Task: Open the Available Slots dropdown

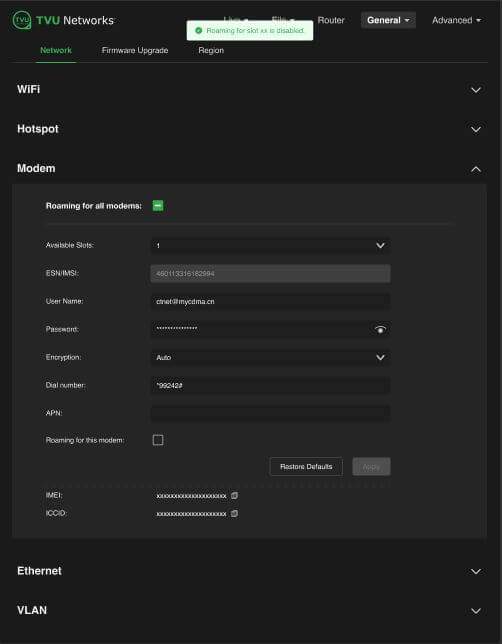Action: click(270, 246)
